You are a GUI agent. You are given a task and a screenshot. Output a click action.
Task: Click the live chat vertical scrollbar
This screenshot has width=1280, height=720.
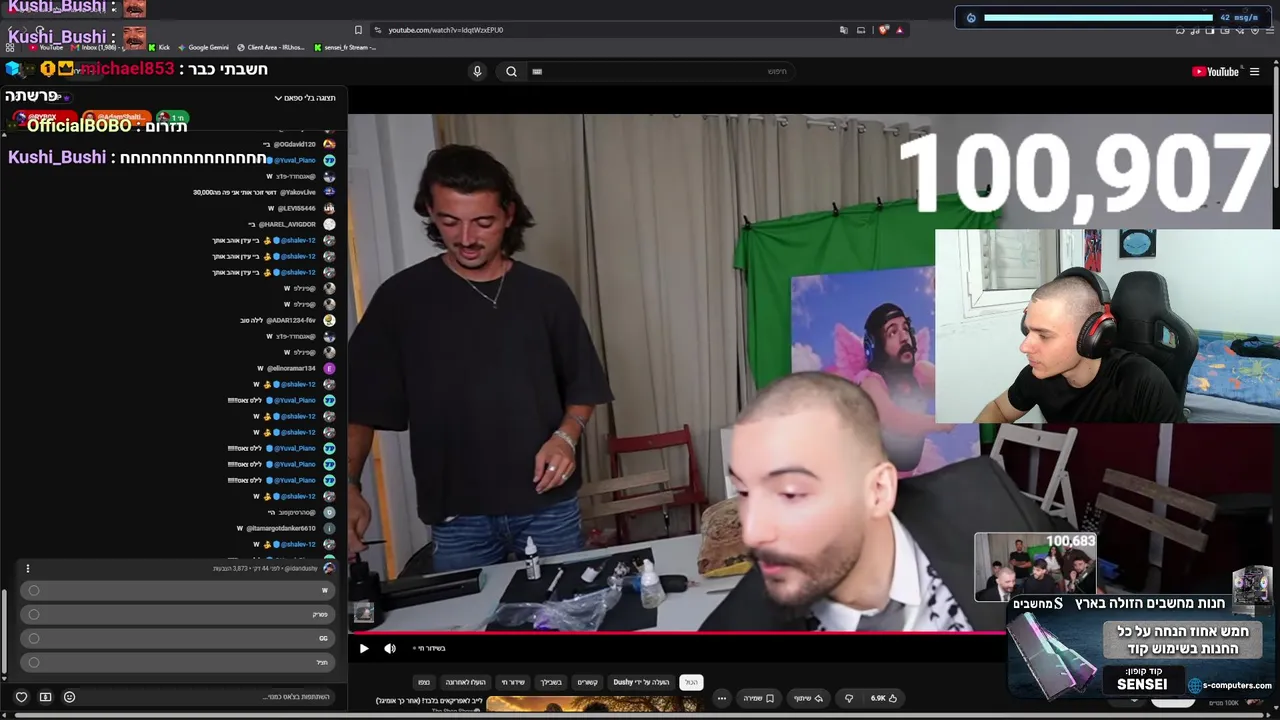[x=4, y=633]
